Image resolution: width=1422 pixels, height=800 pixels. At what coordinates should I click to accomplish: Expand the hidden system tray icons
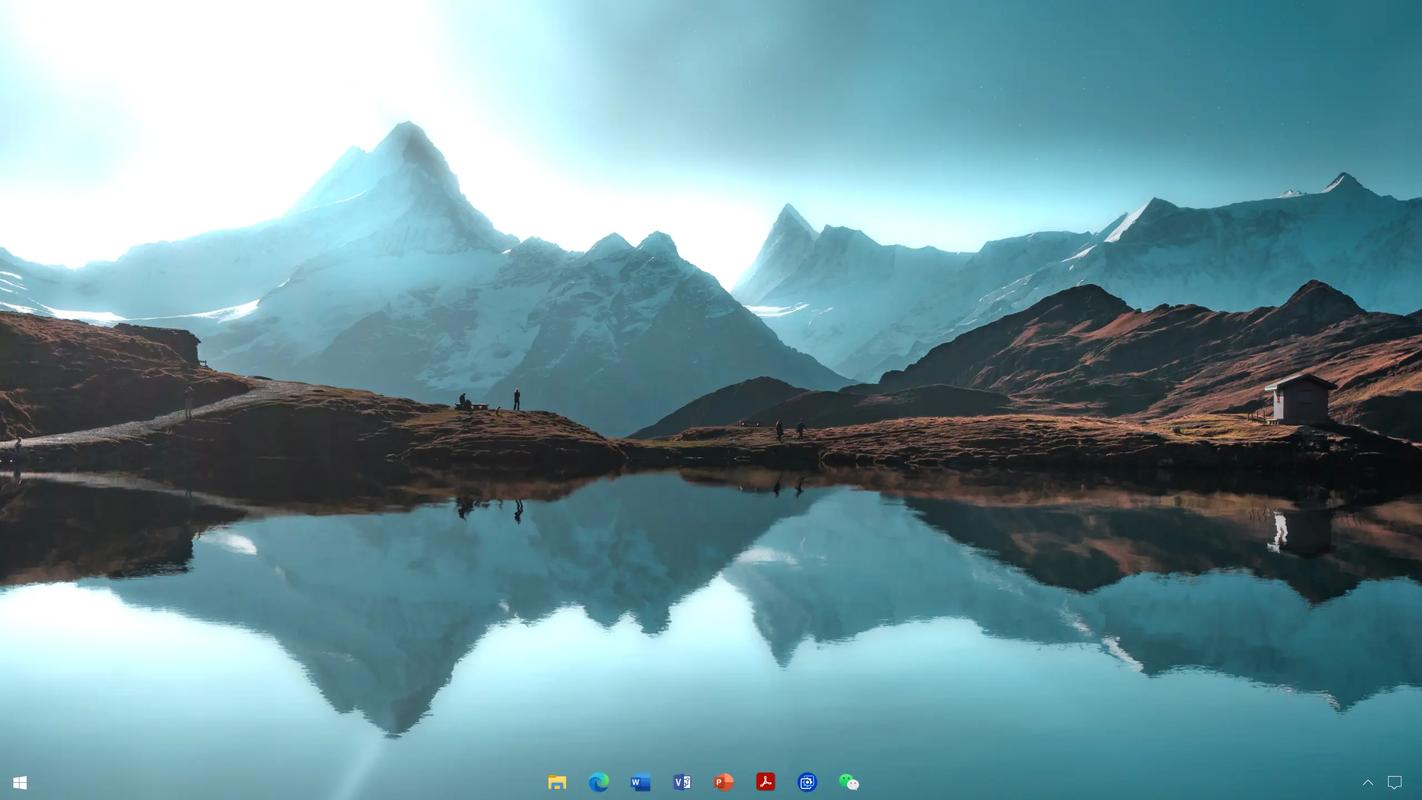[1368, 783]
